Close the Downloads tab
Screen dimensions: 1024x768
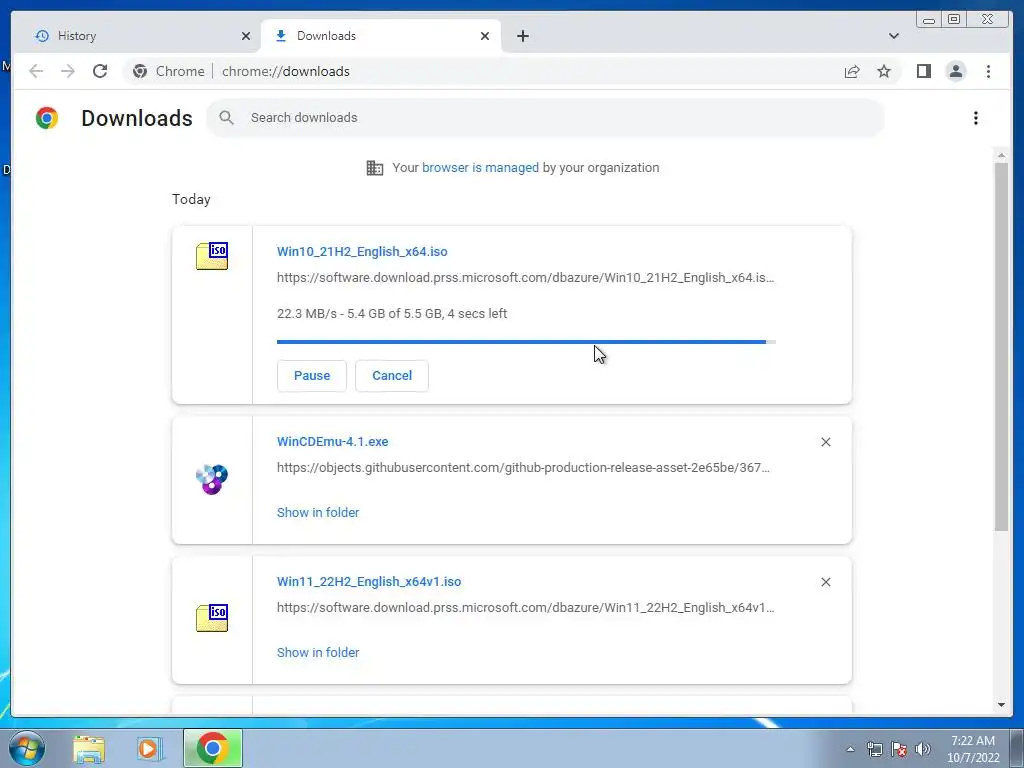[485, 36]
